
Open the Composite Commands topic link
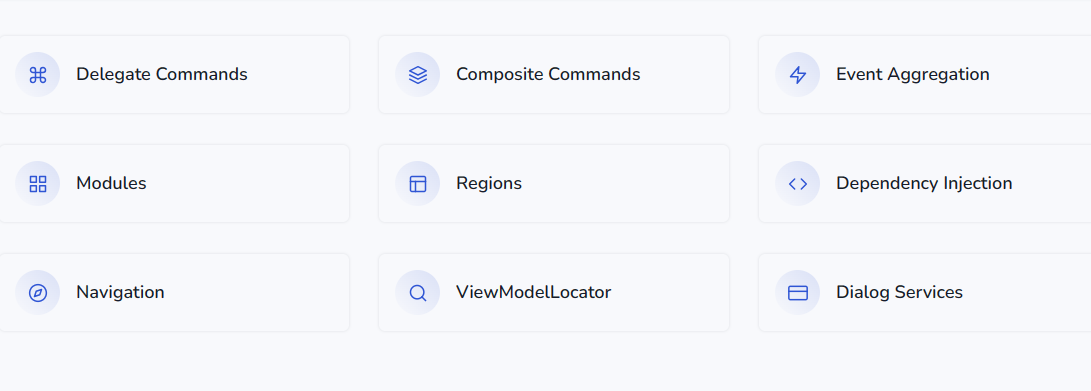tap(548, 74)
